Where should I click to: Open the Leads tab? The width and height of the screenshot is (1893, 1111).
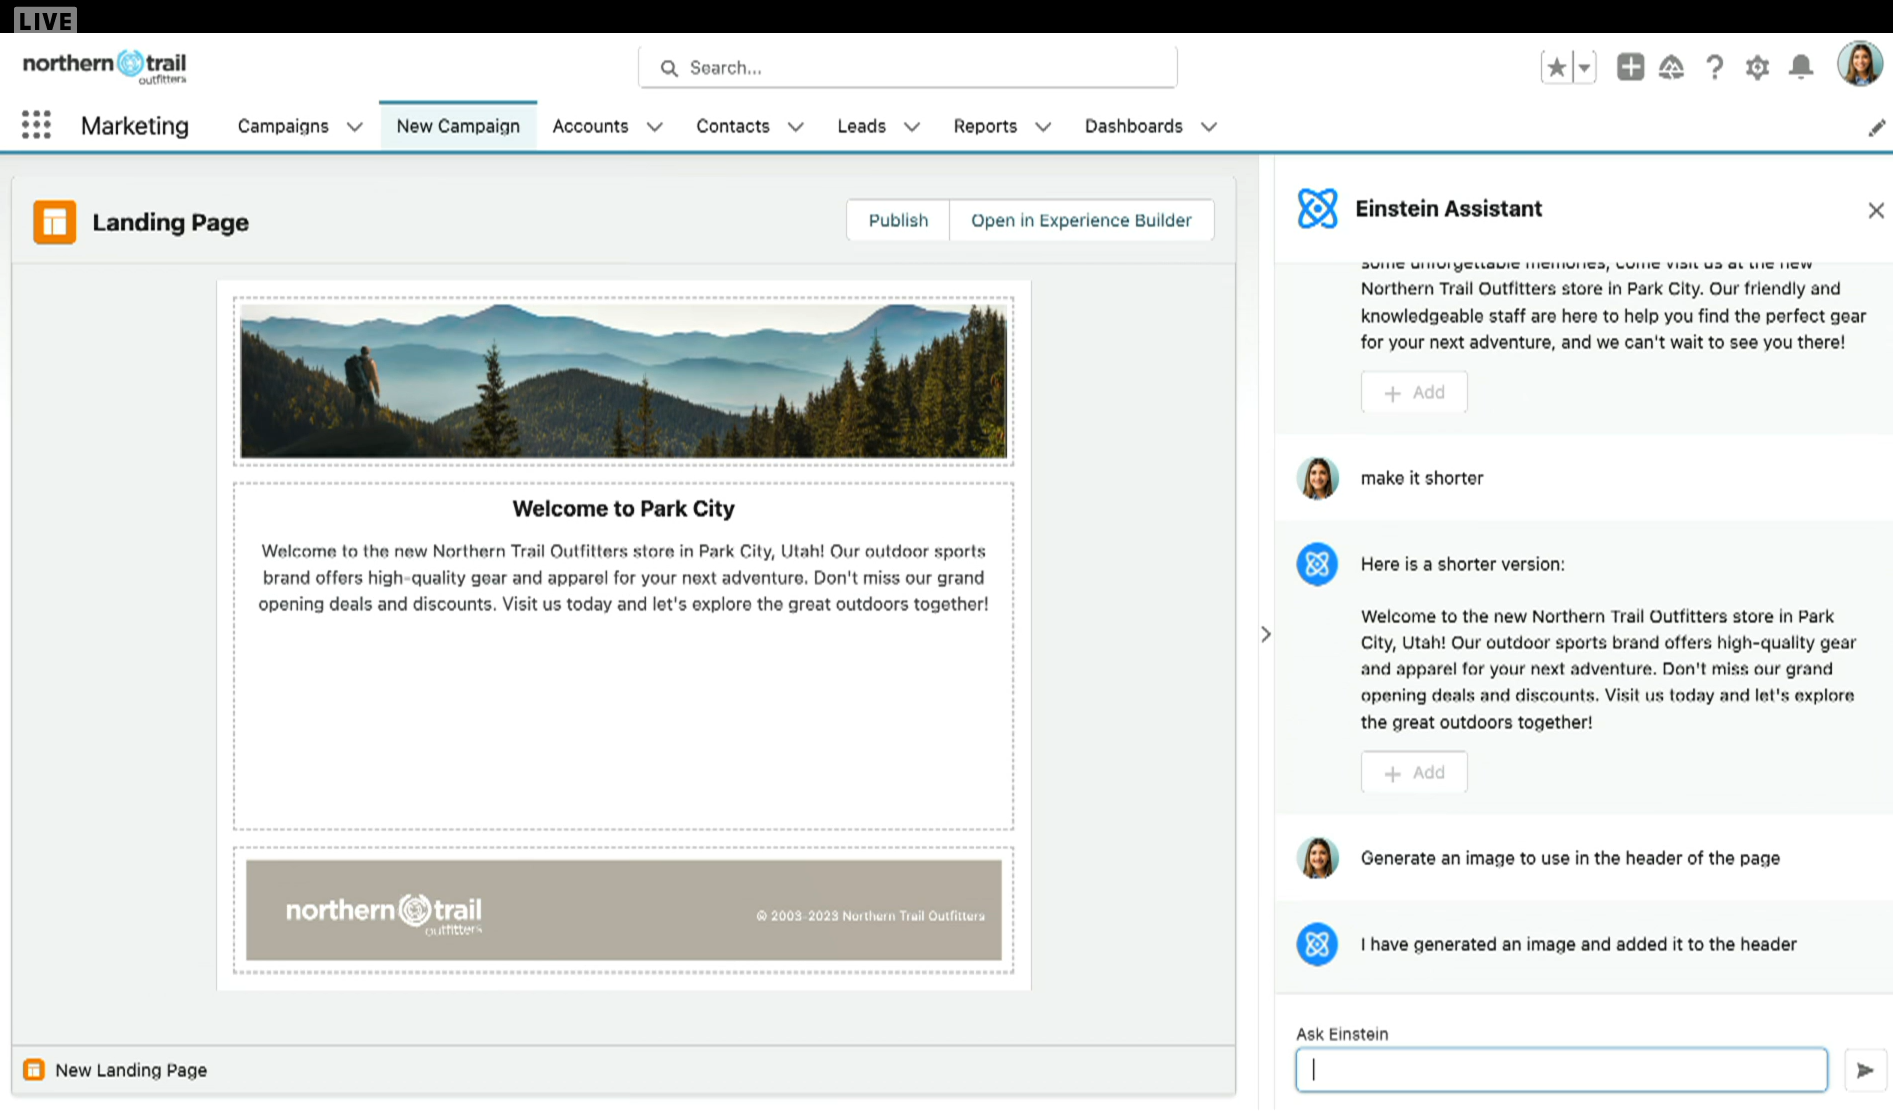(x=861, y=126)
